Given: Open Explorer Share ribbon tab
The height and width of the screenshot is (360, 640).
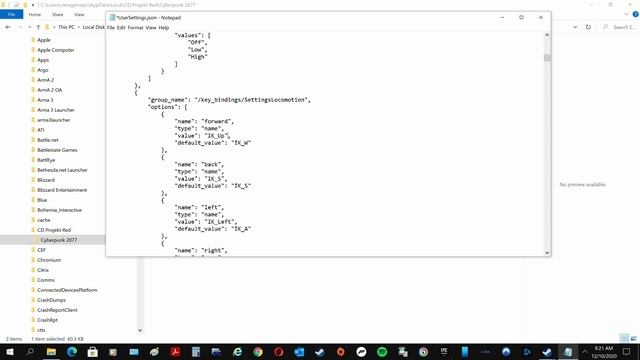Looking at the screenshot, I should [58, 14].
